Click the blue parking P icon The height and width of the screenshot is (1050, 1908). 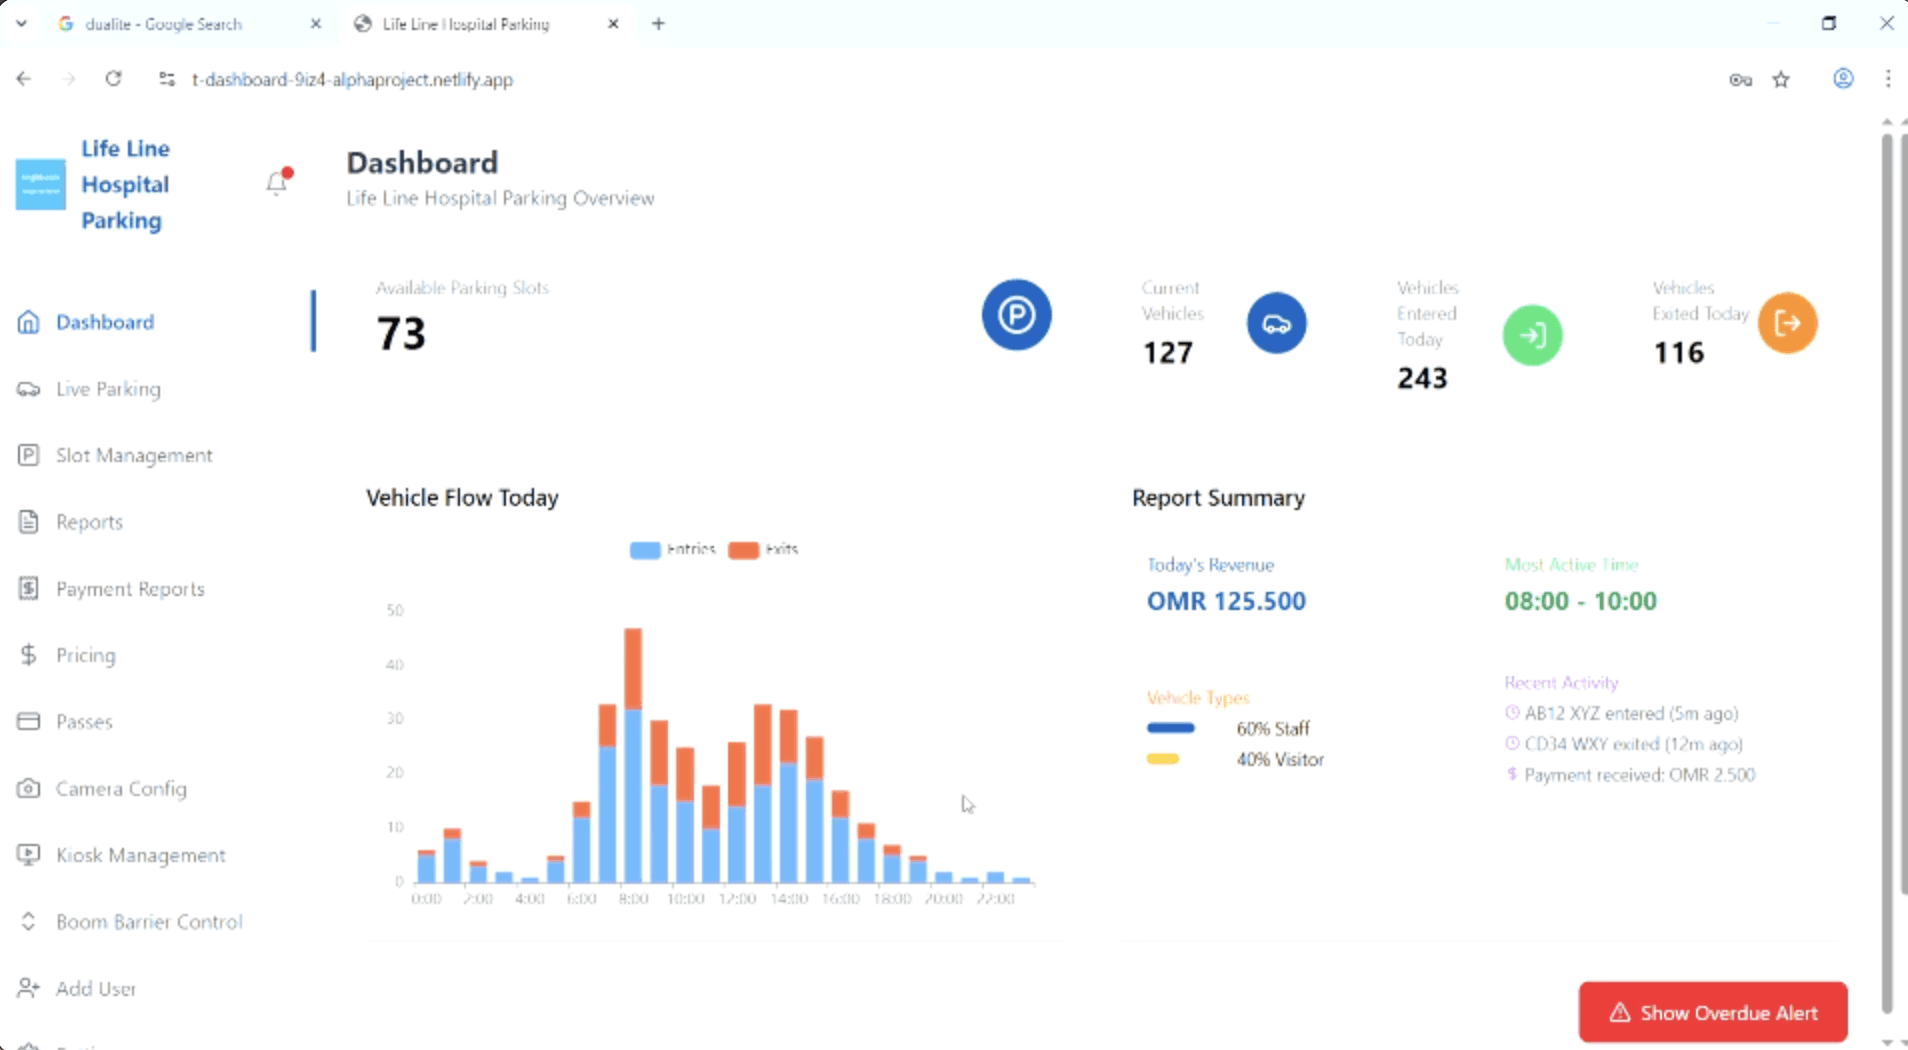click(1016, 315)
